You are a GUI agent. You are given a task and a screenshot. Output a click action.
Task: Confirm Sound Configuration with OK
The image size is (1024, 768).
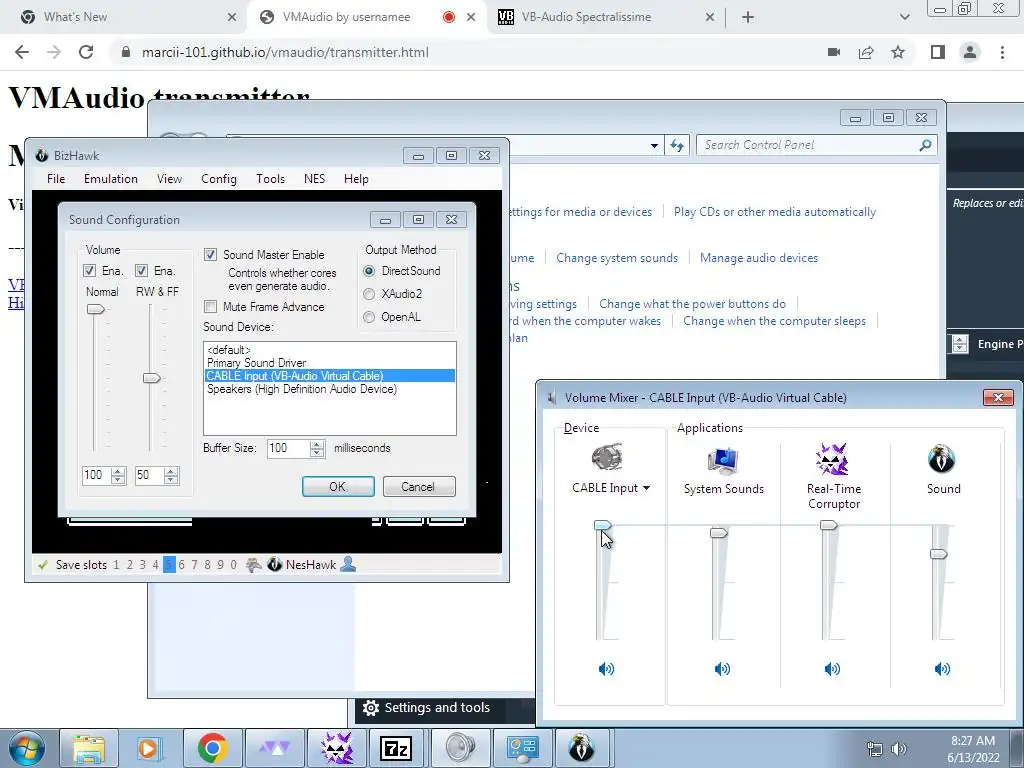pyautogui.click(x=338, y=487)
